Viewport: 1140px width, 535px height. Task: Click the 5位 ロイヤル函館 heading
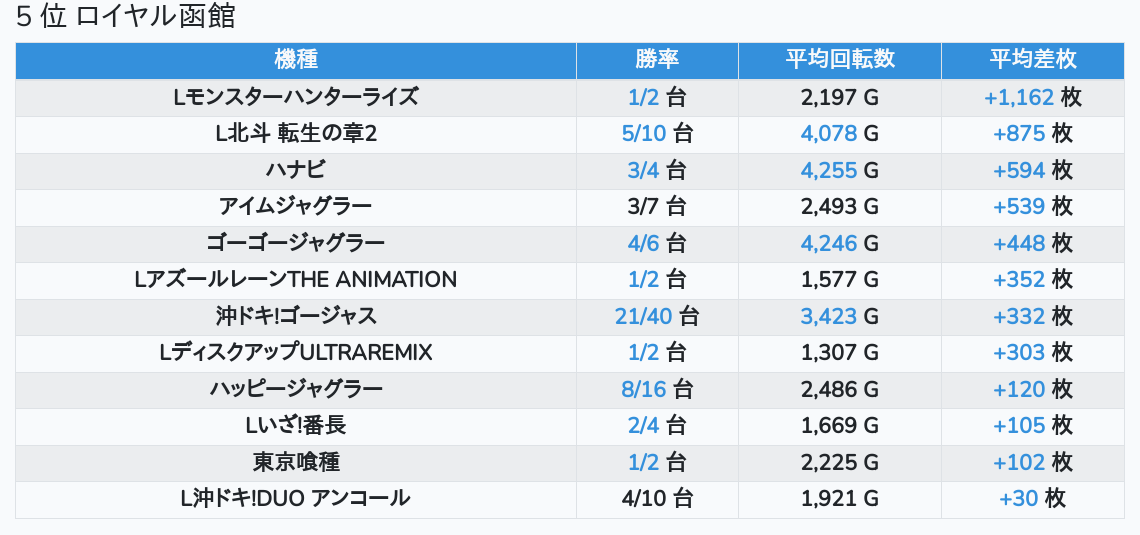coord(126,18)
